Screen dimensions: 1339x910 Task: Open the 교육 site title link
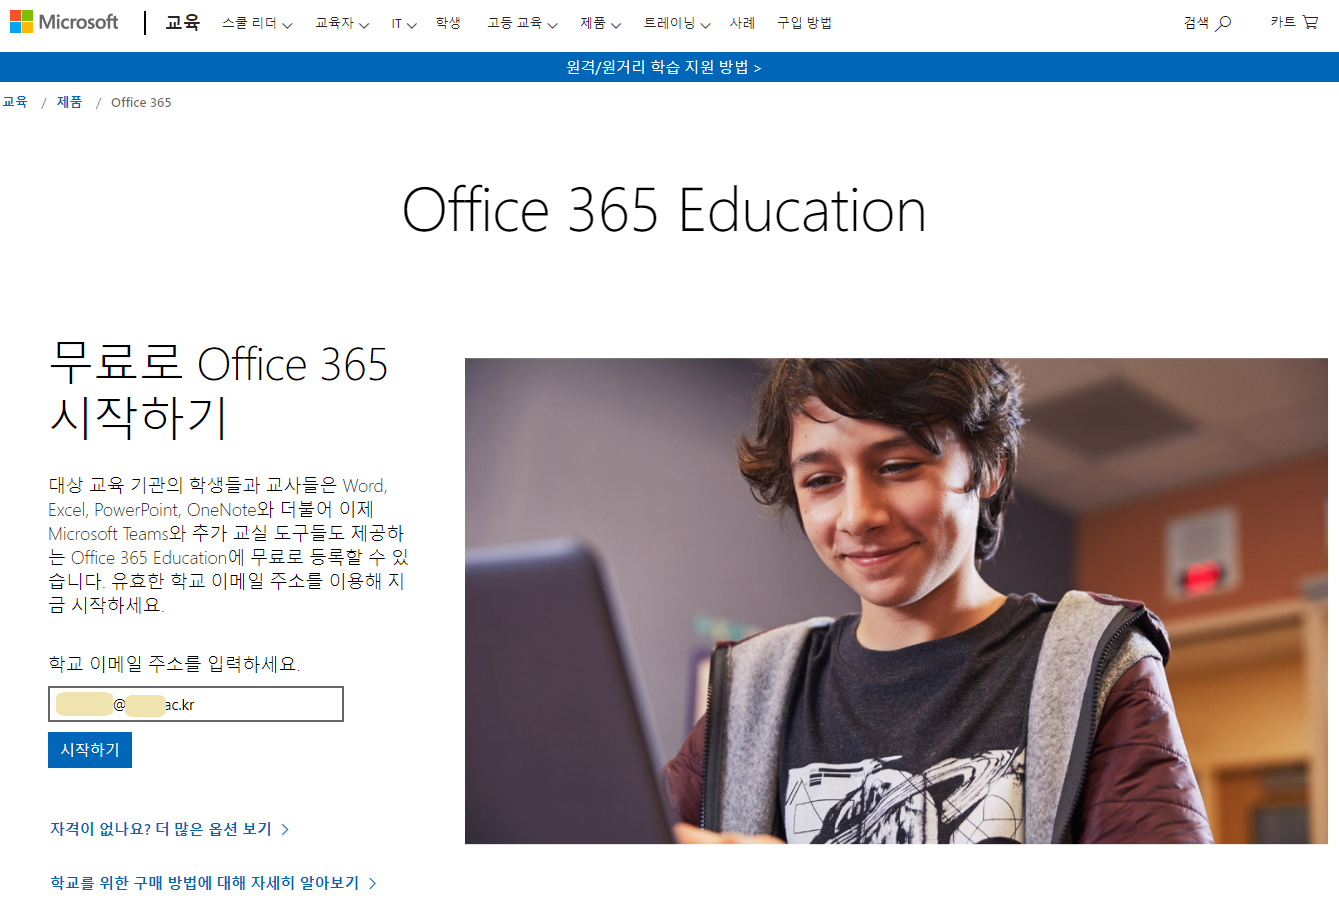(x=182, y=22)
